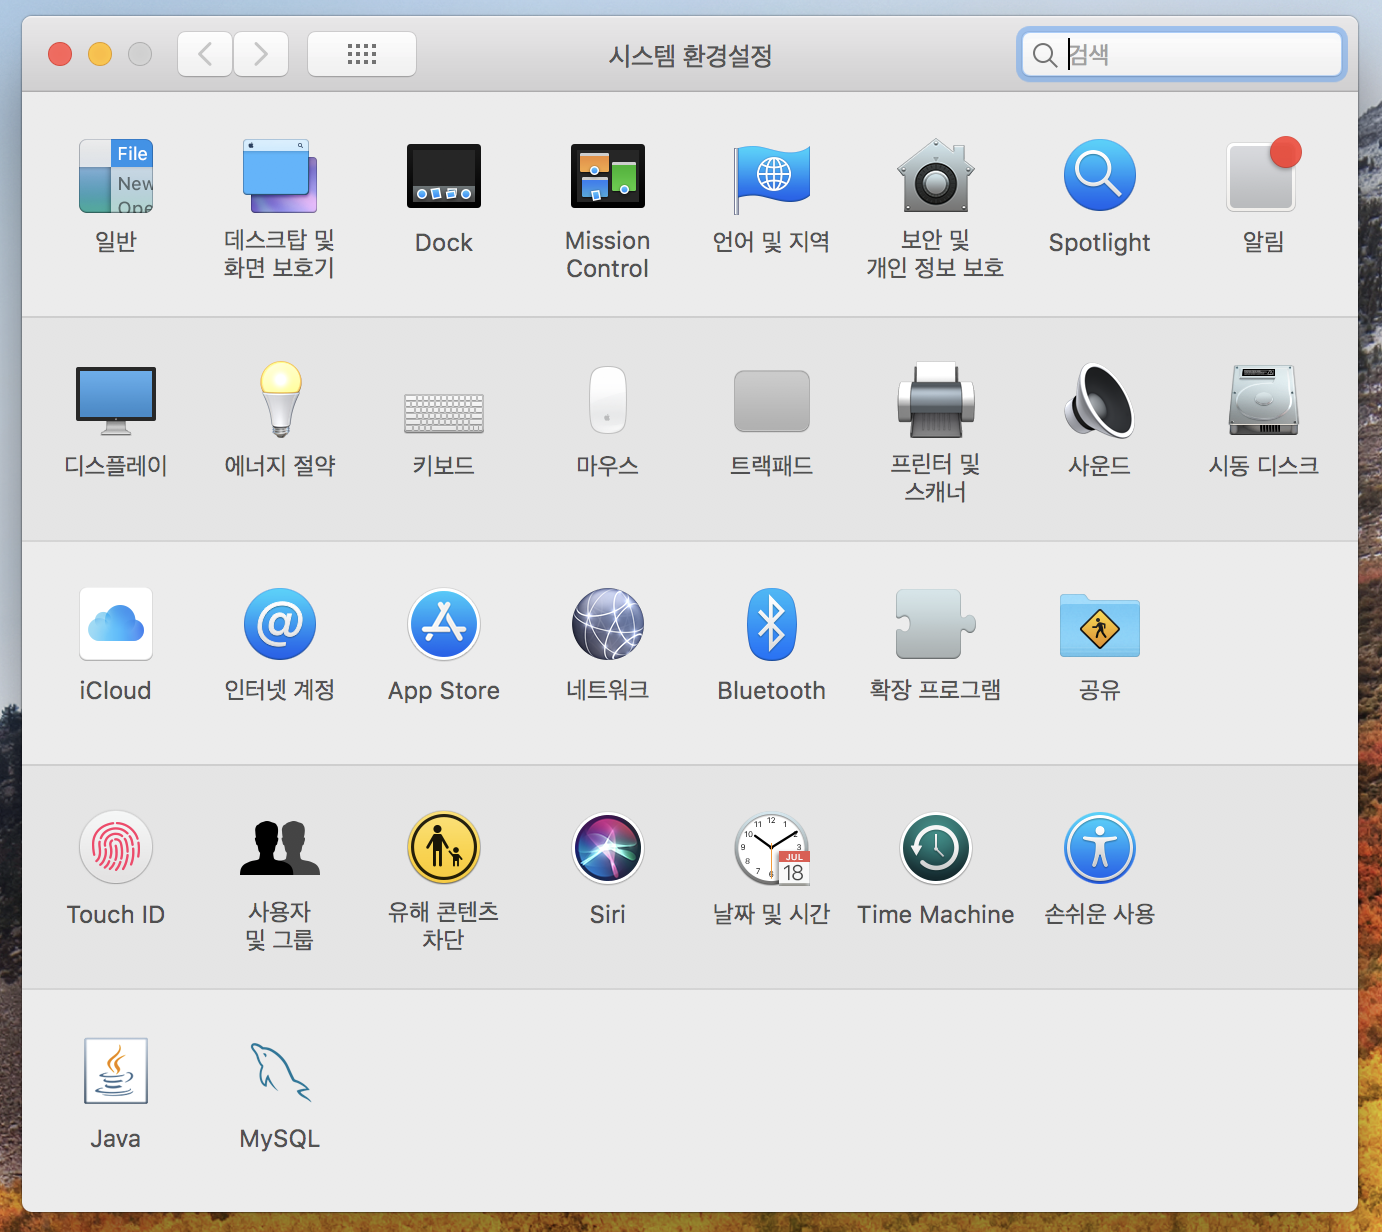Open Touch ID fingerprint pane
Screen dimensions: 1382x1232
[116, 848]
